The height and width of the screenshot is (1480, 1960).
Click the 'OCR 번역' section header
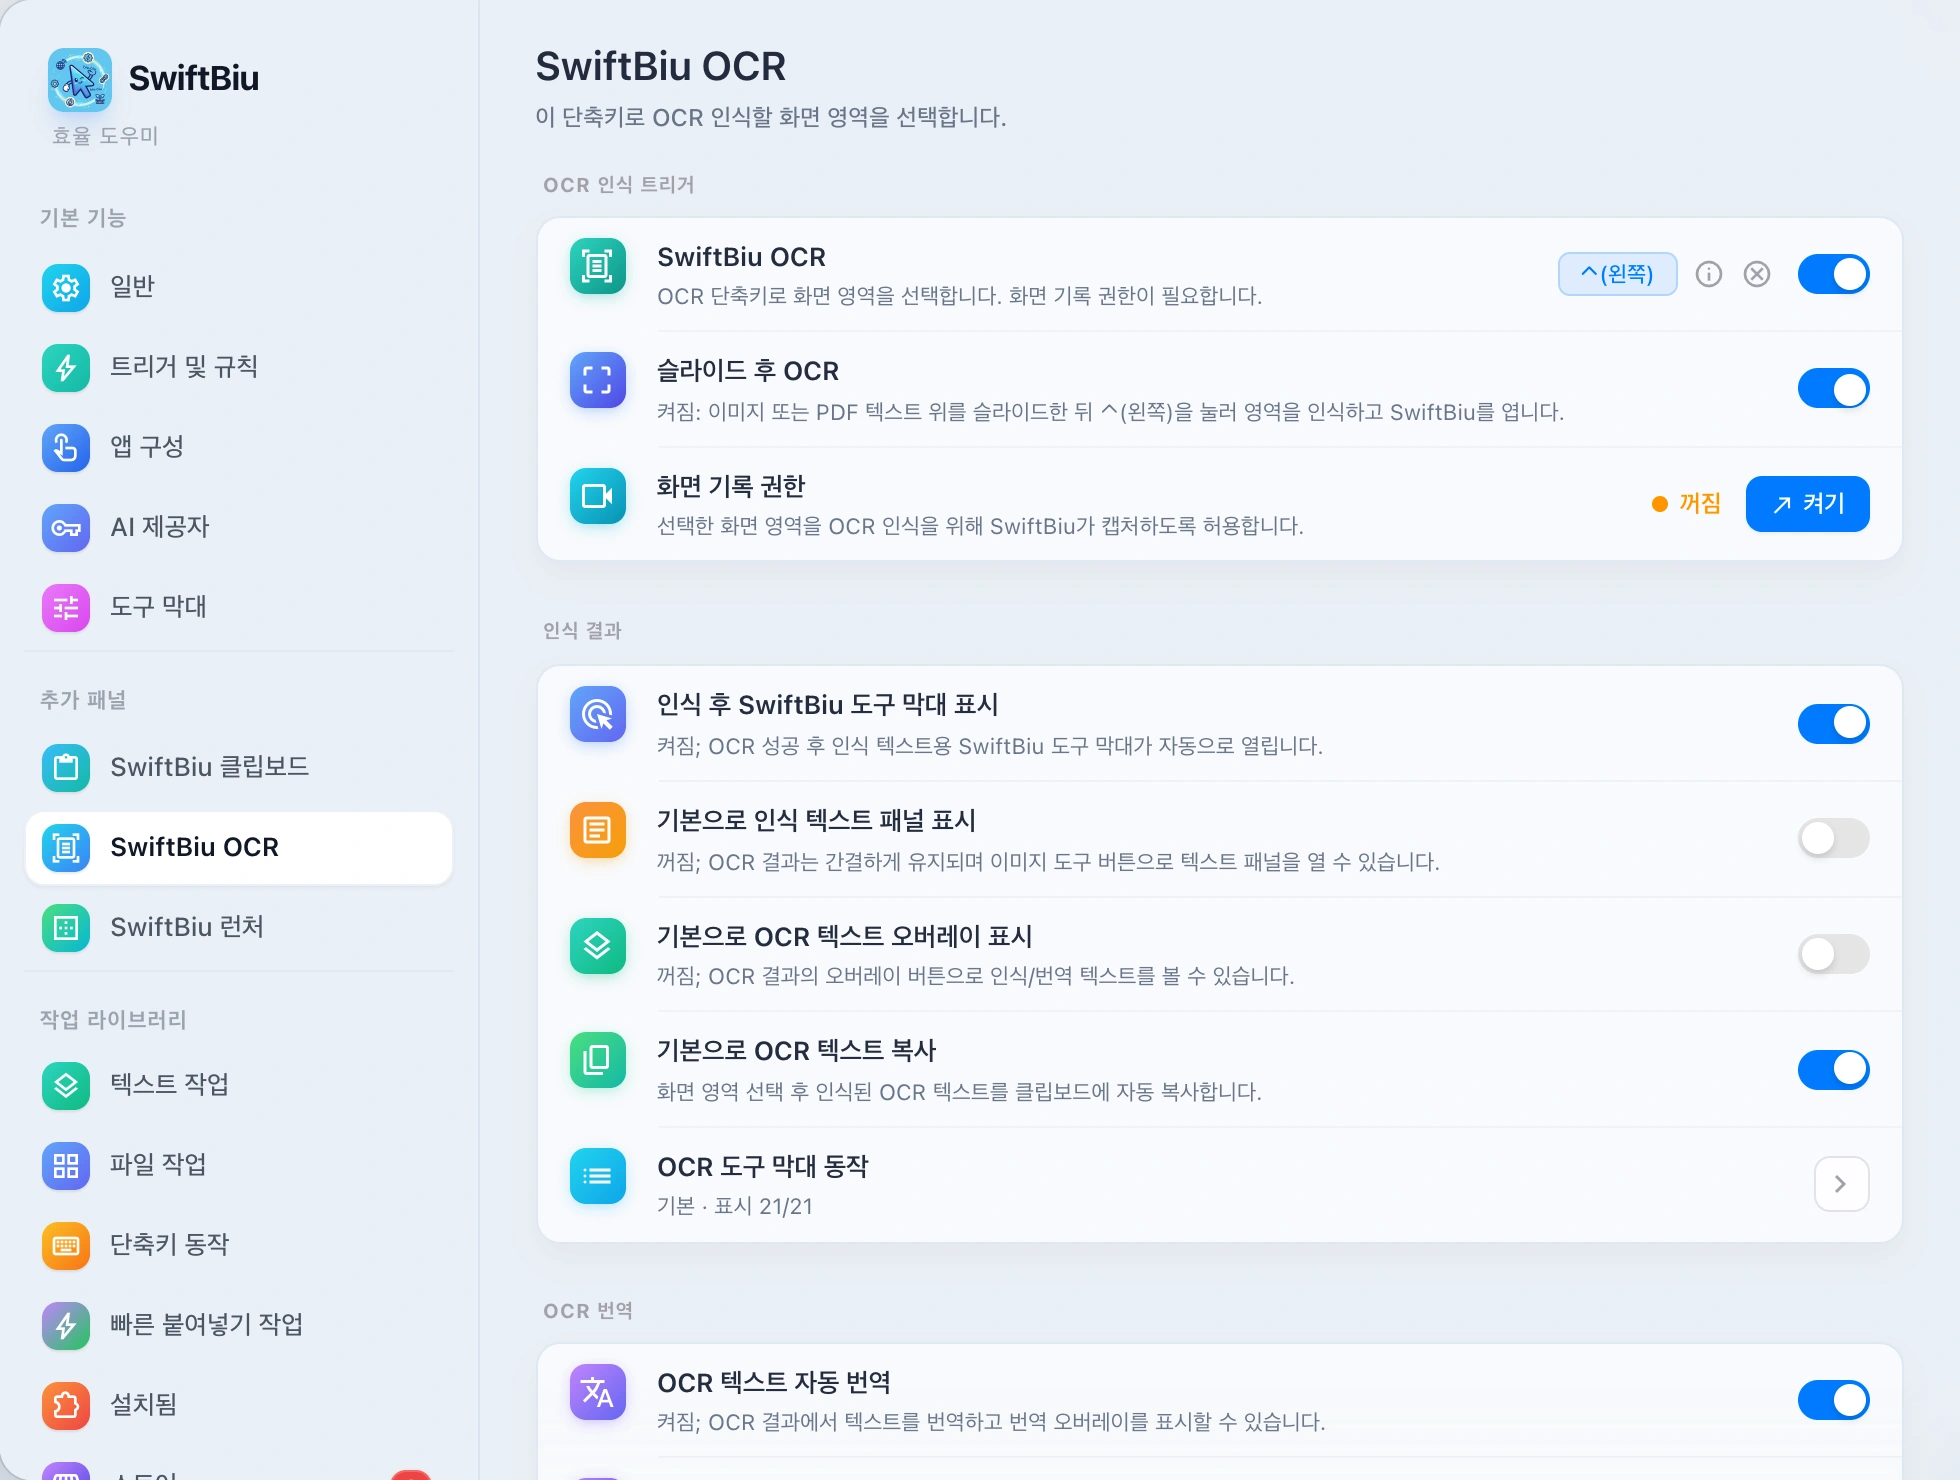588,1311
